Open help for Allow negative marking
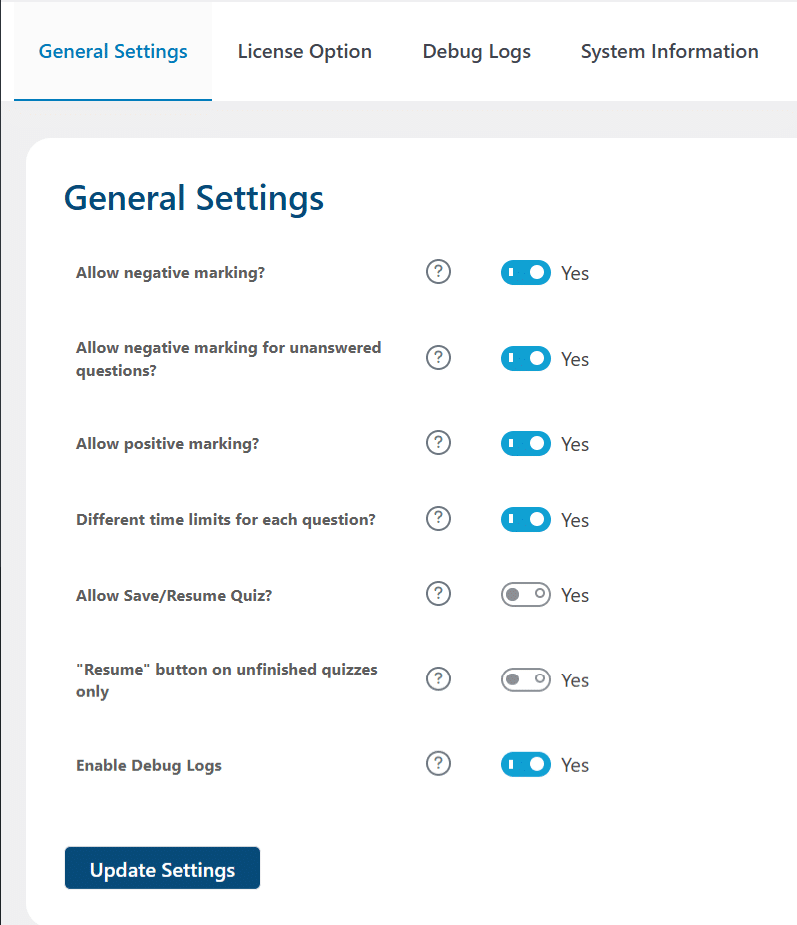 pos(438,272)
